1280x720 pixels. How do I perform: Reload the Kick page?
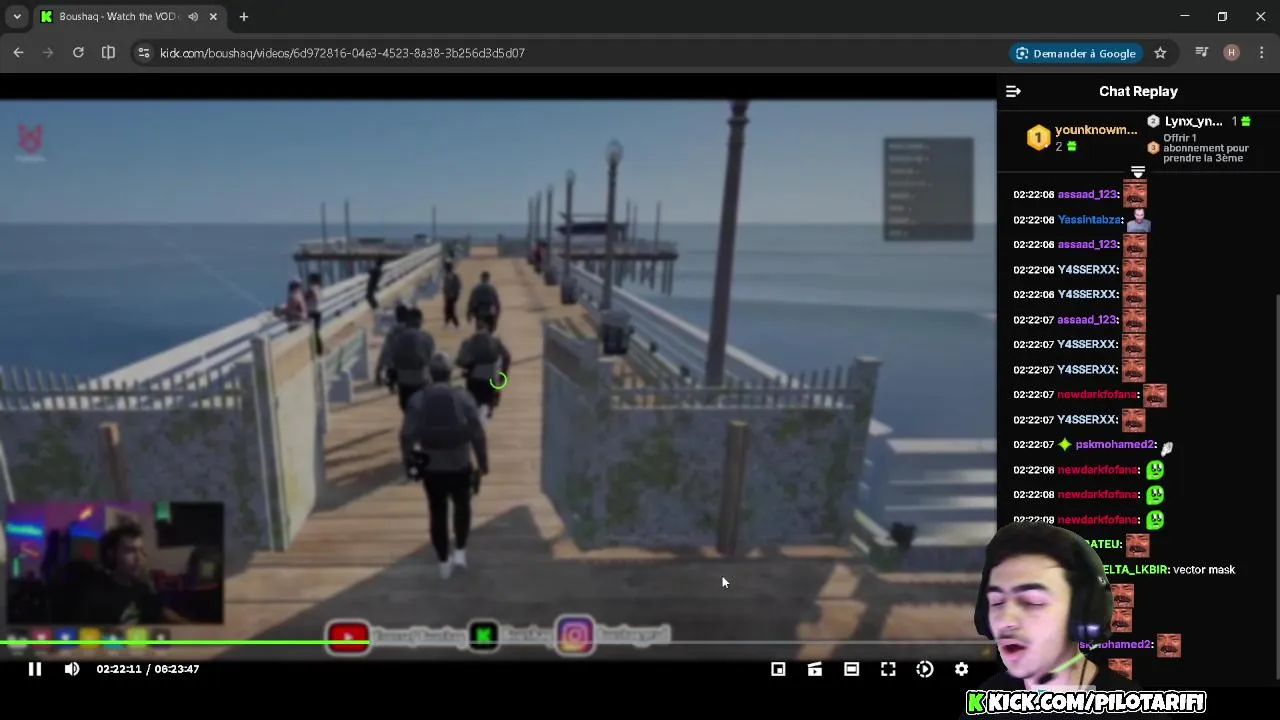click(78, 53)
